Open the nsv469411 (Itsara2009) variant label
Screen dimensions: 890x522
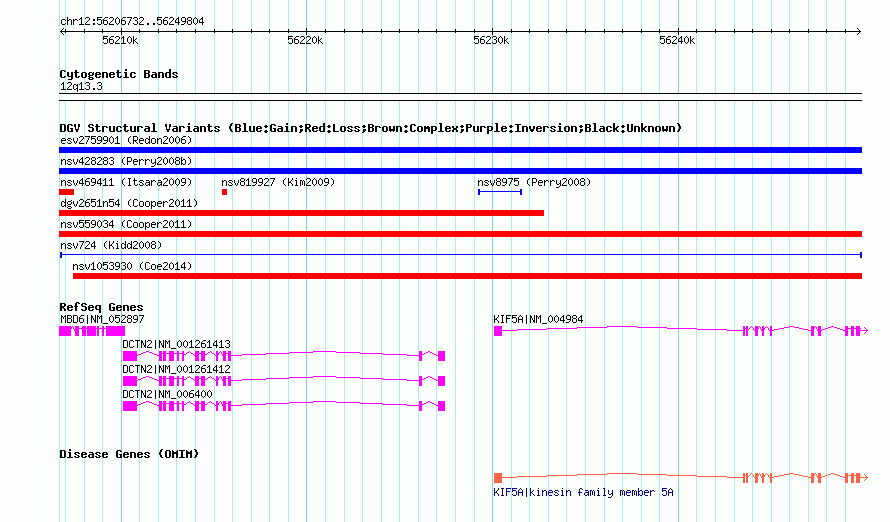[x=126, y=182]
